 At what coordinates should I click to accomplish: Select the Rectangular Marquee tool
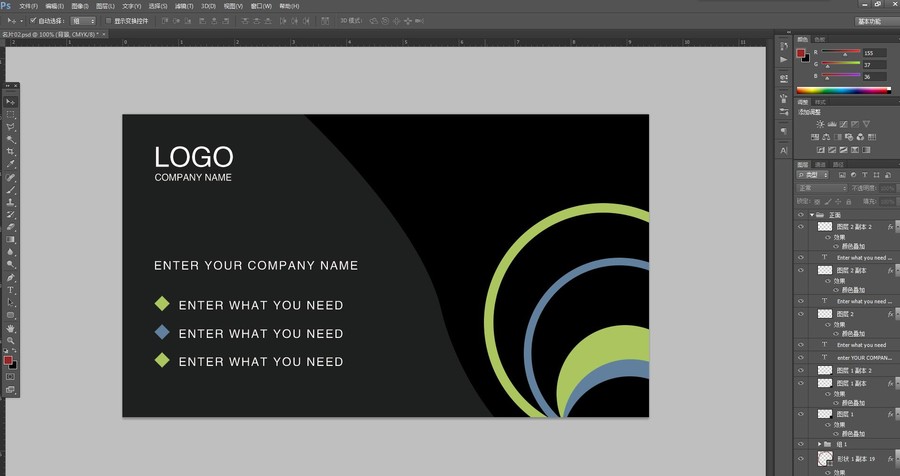[10, 114]
